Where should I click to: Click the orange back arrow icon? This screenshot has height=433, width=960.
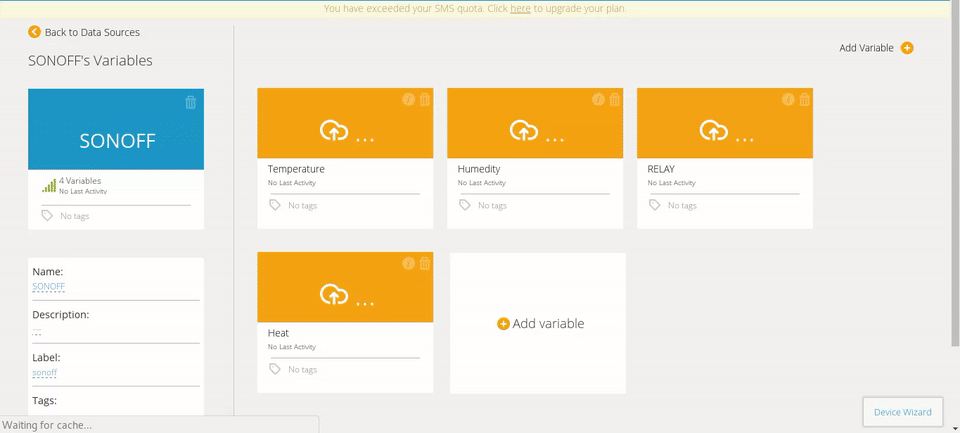34,32
